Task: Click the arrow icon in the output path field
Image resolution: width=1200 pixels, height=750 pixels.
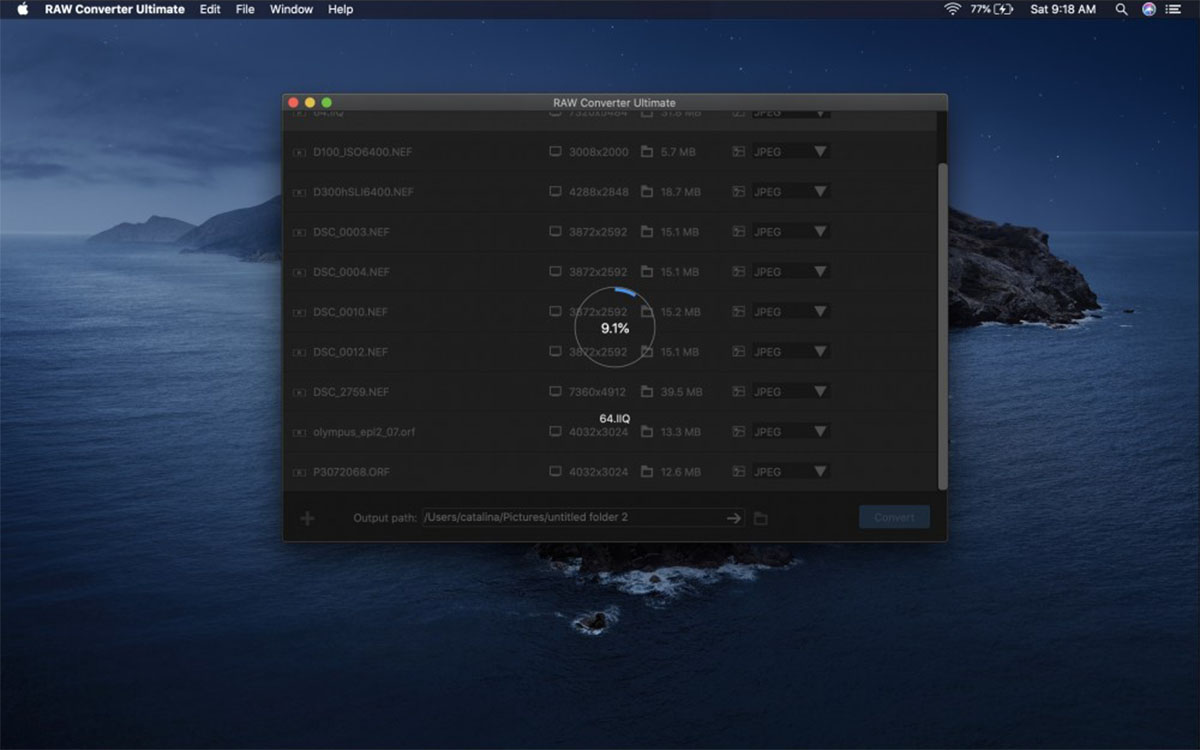Action: [734, 518]
